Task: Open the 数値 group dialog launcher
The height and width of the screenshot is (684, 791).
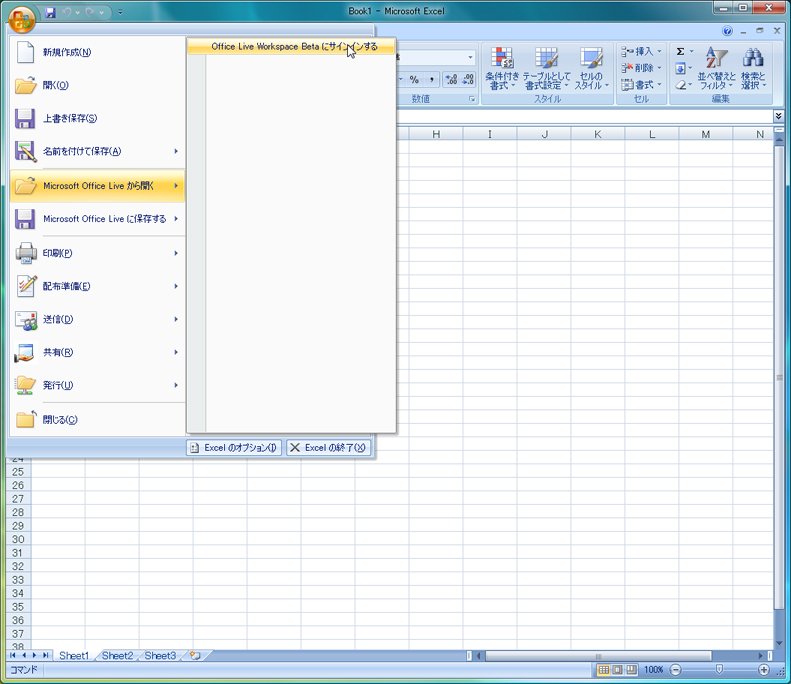Action: click(472, 99)
